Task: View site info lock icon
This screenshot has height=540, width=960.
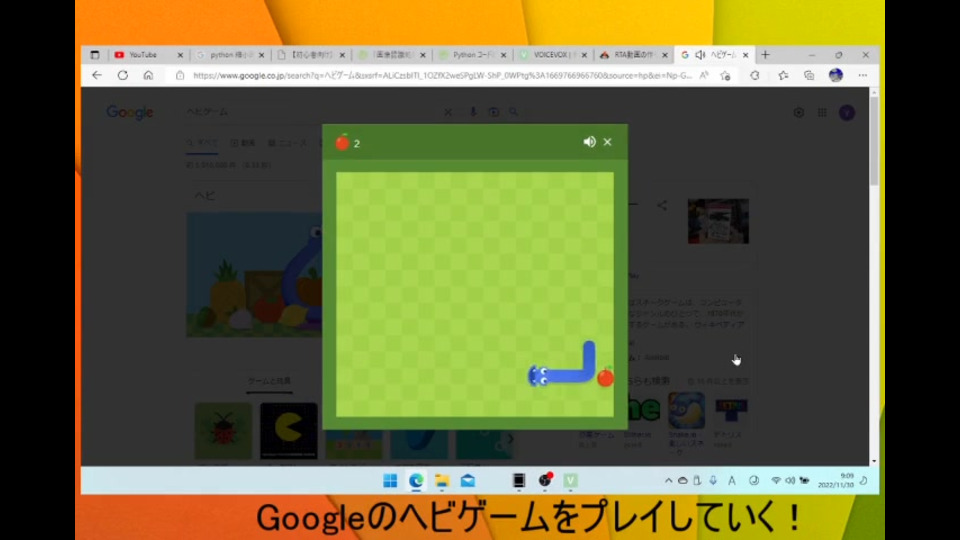Action: pos(179,76)
